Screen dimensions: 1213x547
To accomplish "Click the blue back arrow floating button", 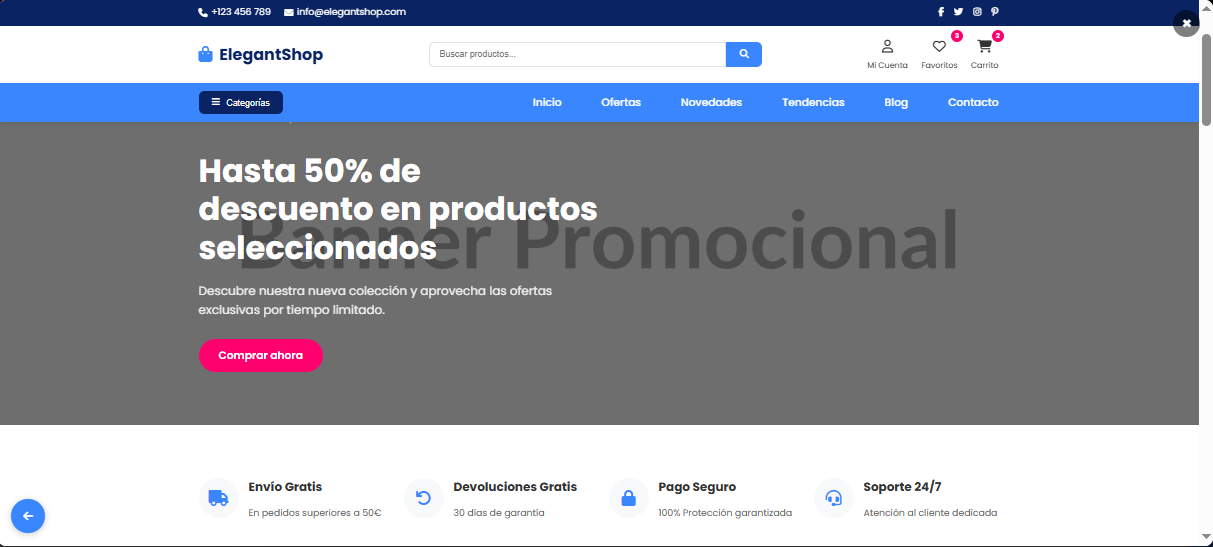I will coord(28,516).
